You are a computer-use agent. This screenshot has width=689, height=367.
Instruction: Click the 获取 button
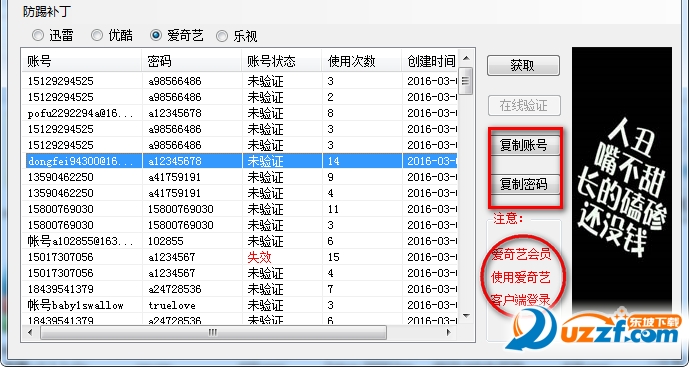click(523, 65)
